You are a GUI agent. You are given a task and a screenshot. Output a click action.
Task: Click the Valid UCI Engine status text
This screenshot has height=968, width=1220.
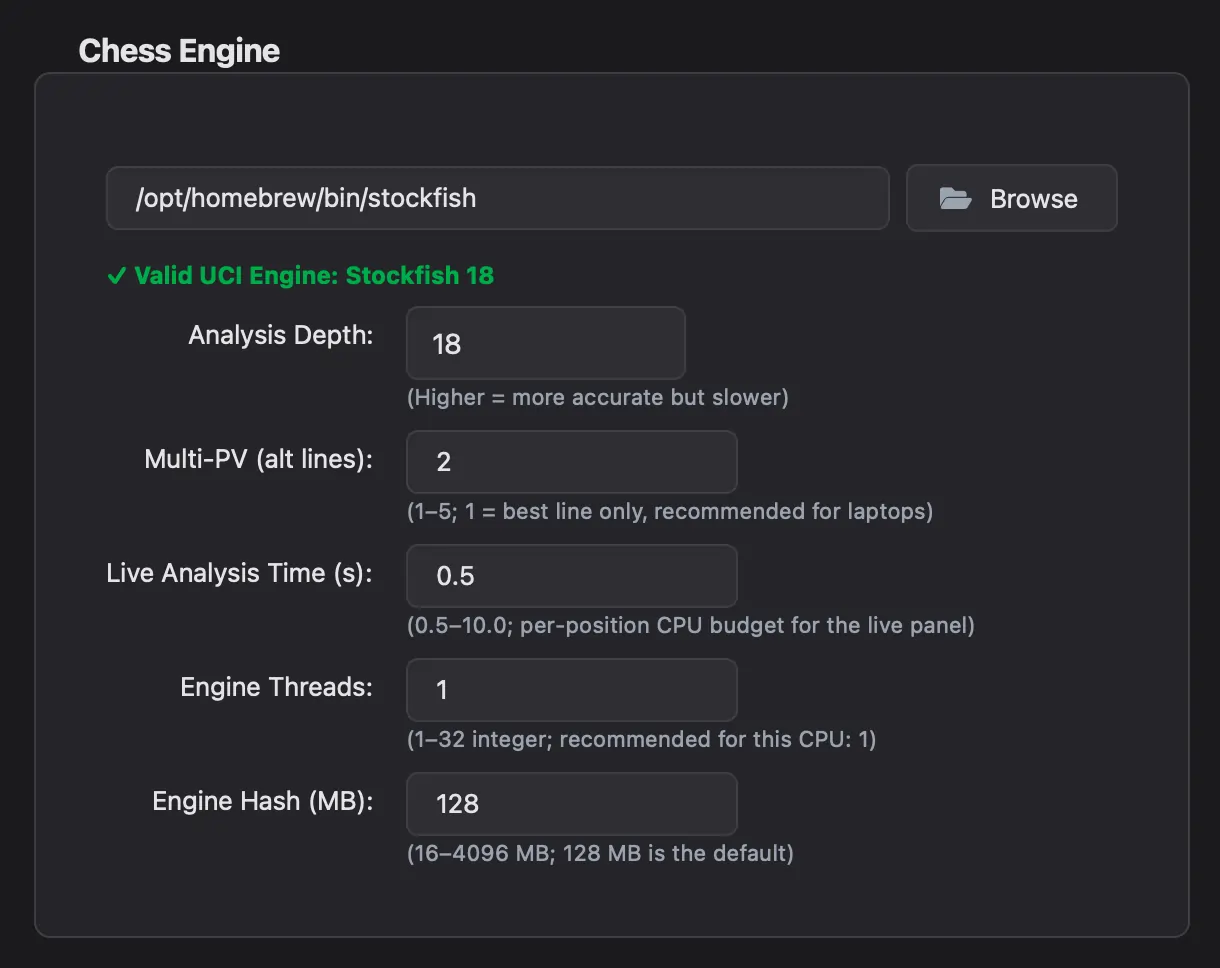314,275
